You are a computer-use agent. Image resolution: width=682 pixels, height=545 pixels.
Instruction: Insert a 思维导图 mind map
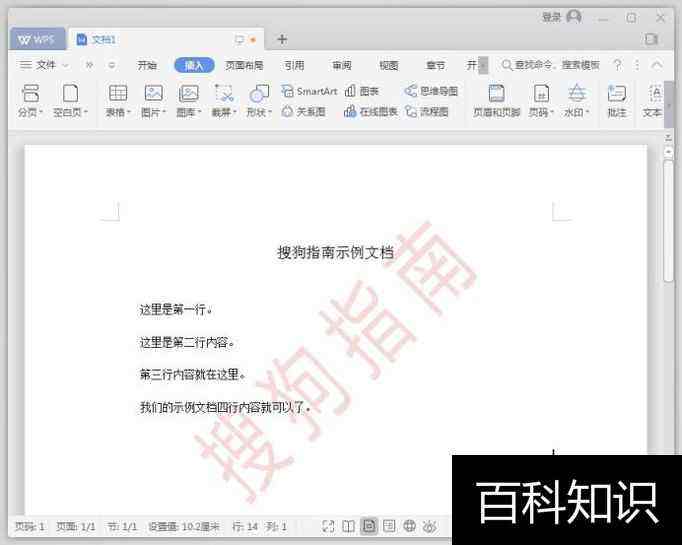tap(431, 91)
